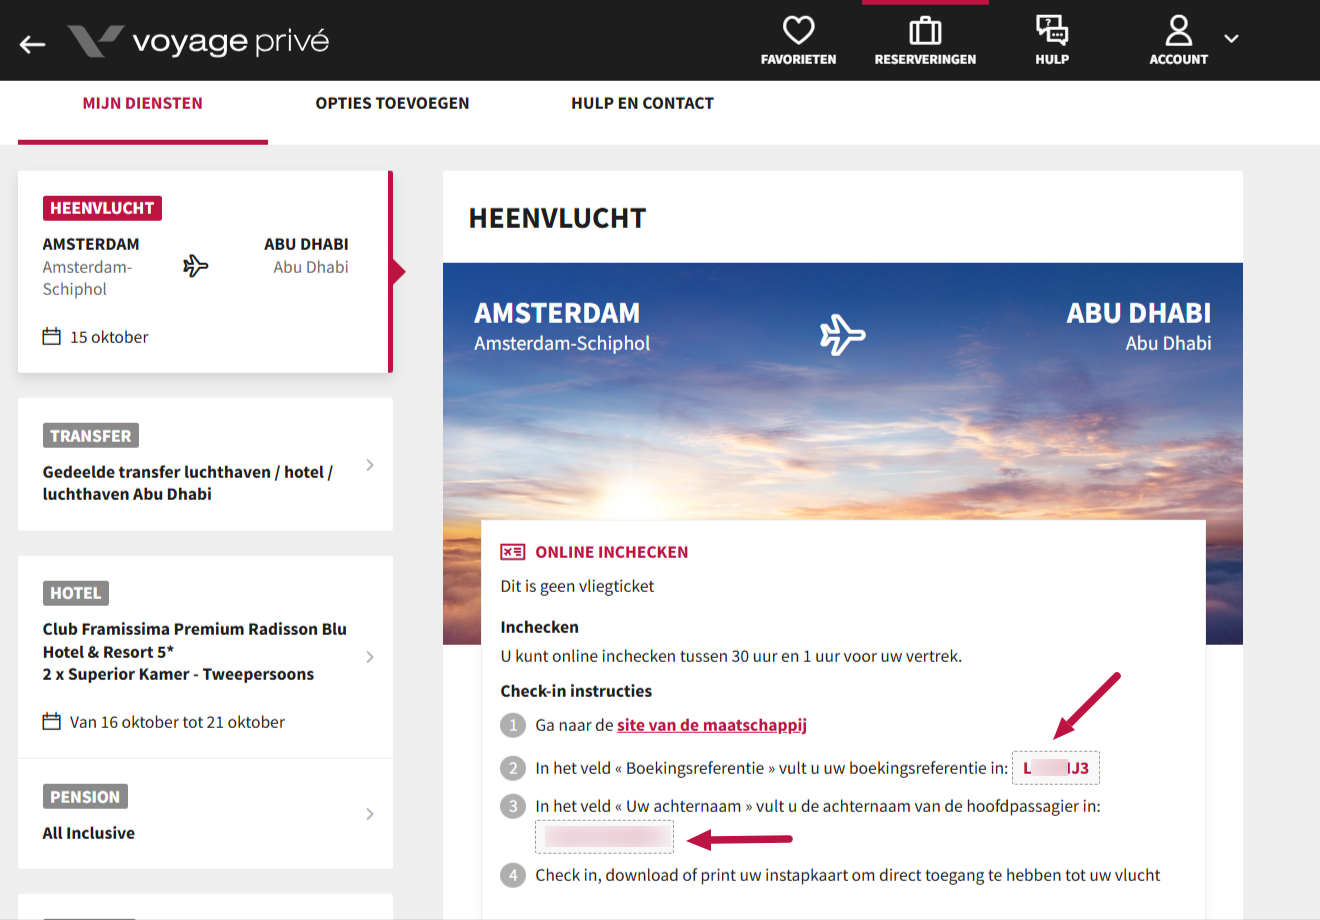Click the back arrow in header
The height and width of the screenshot is (920, 1320).
(33, 43)
